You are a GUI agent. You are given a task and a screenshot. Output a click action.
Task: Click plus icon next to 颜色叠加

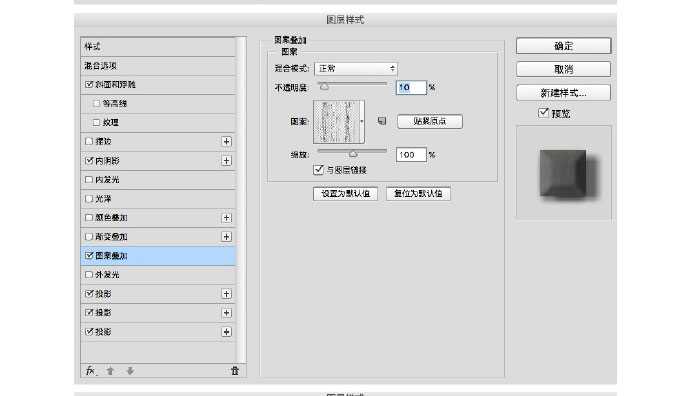pos(226,218)
